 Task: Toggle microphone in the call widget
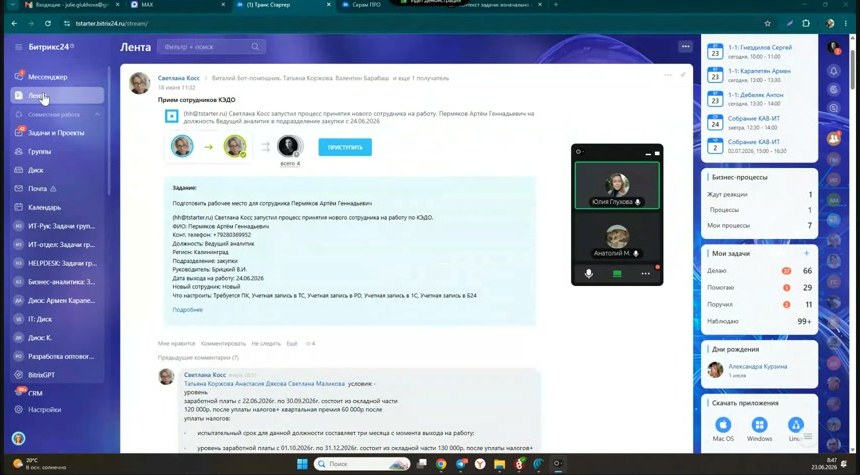point(589,273)
